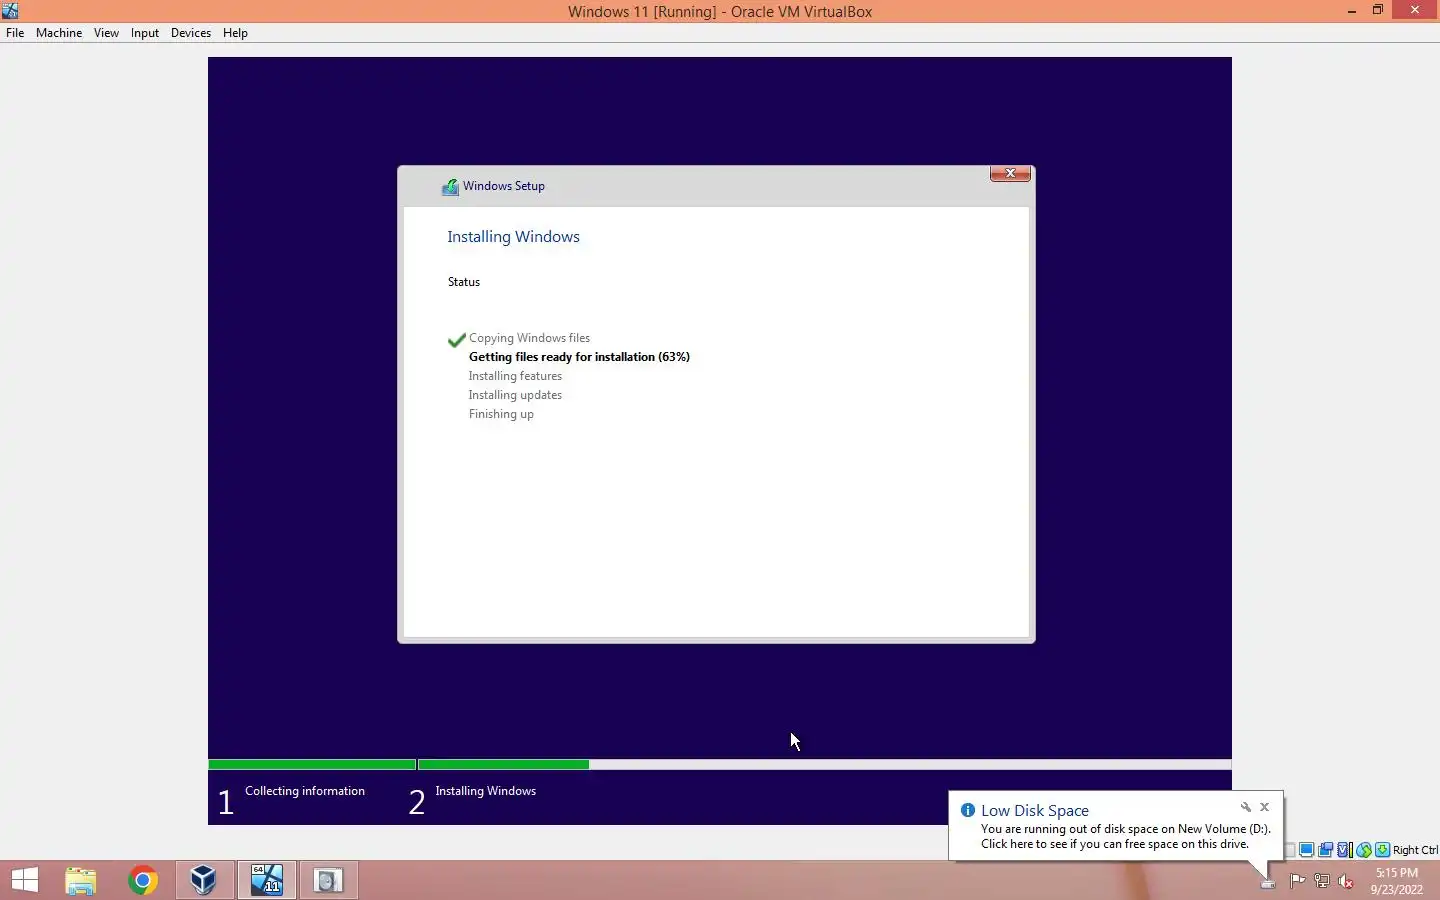Open the disk utility taskbar icon

(328, 880)
